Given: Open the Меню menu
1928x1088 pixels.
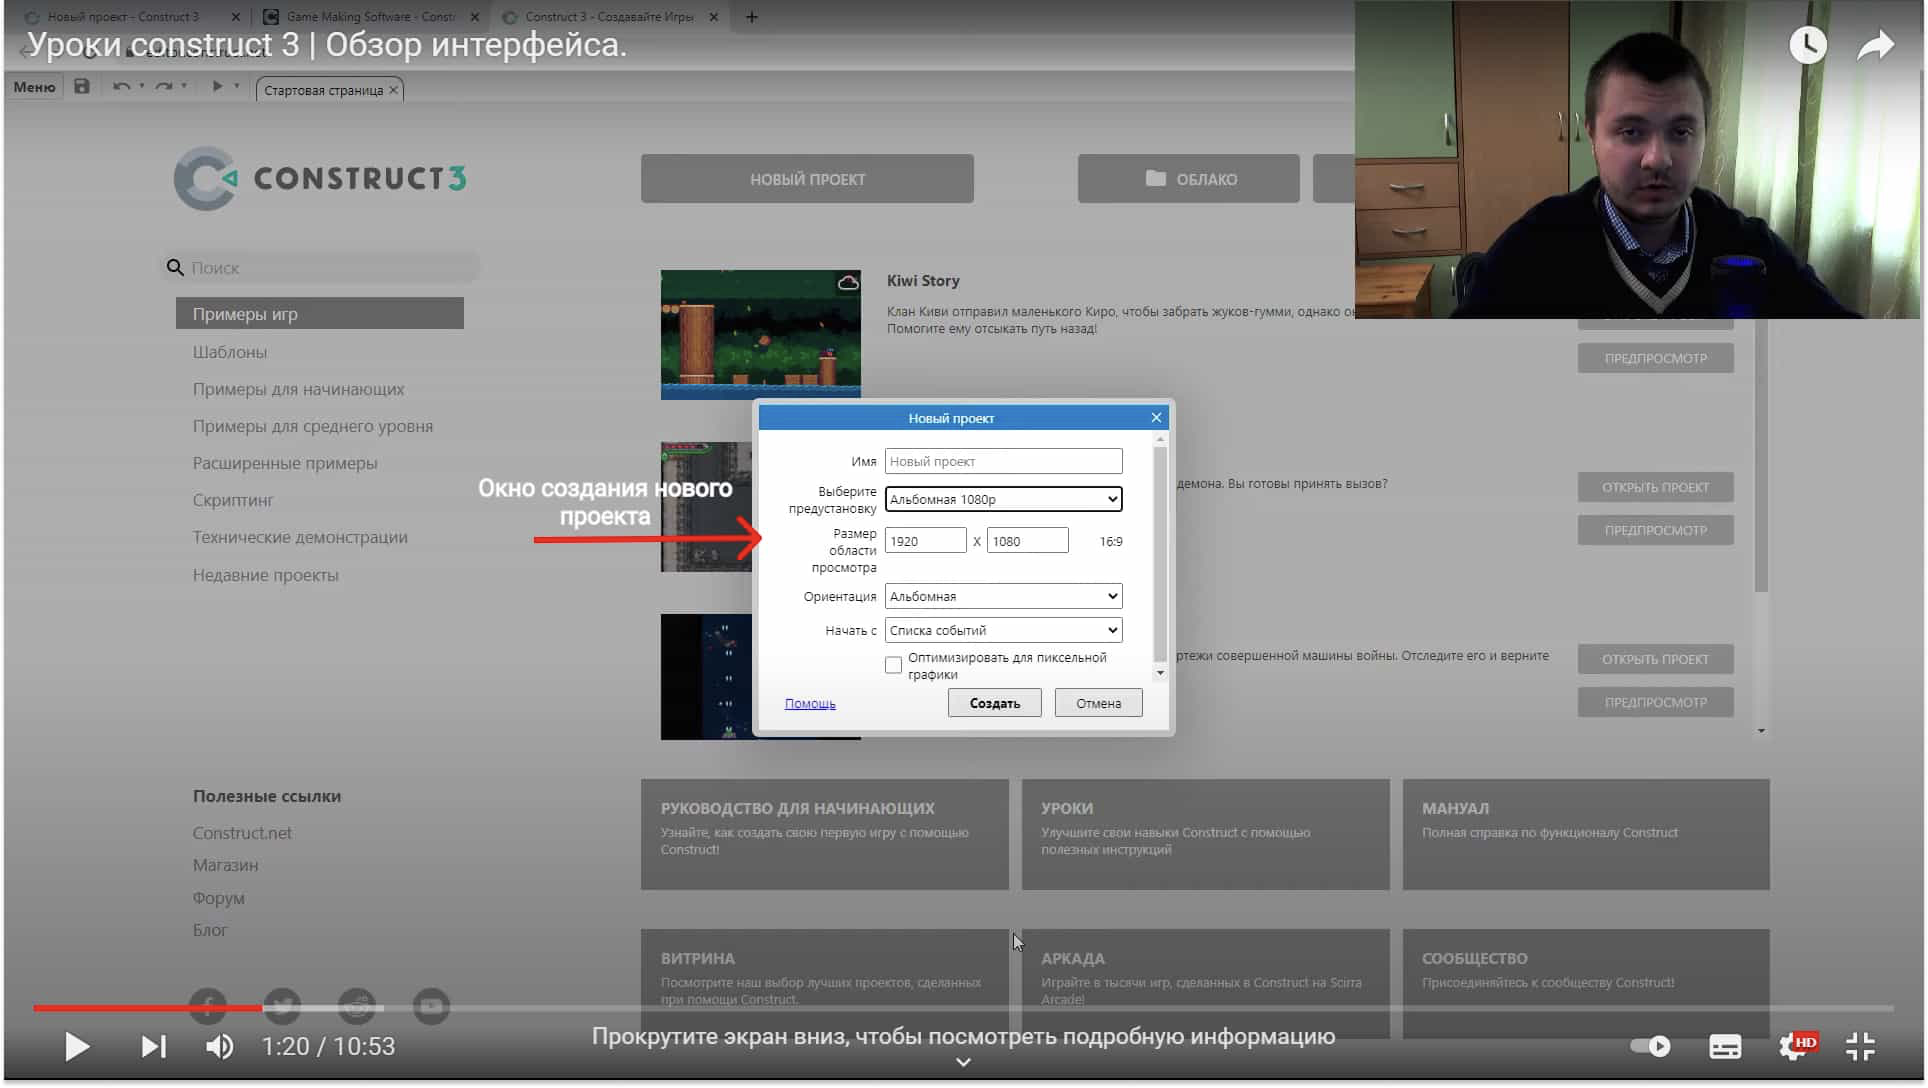Looking at the screenshot, I should [35, 87].
